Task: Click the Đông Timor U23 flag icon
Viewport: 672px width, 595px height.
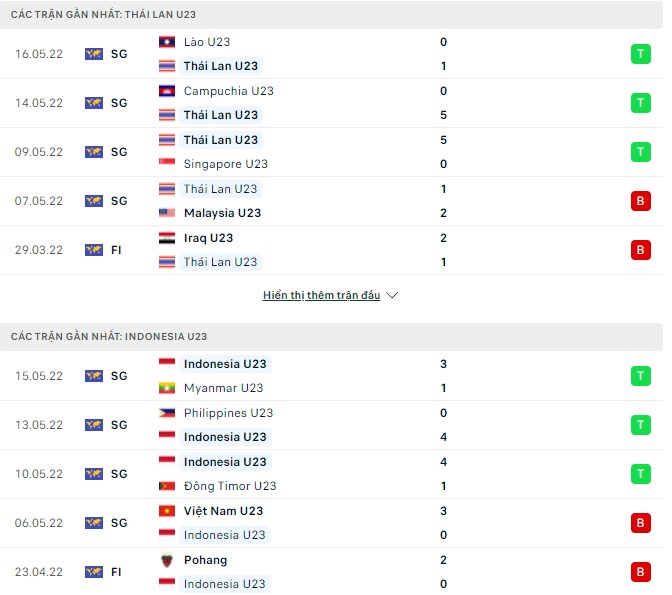Action: pos(168,486)
